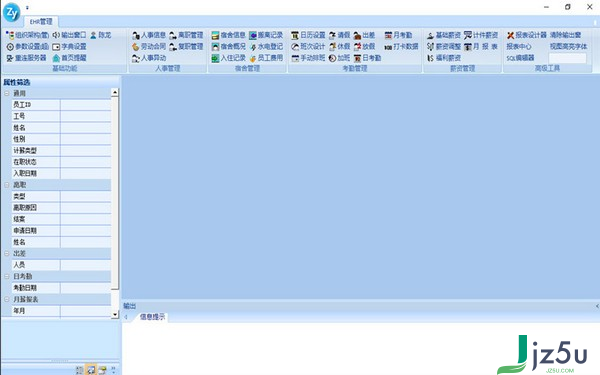Open 加班 overtime module
This screenshot has height=375, width=600.
(339, 58)
